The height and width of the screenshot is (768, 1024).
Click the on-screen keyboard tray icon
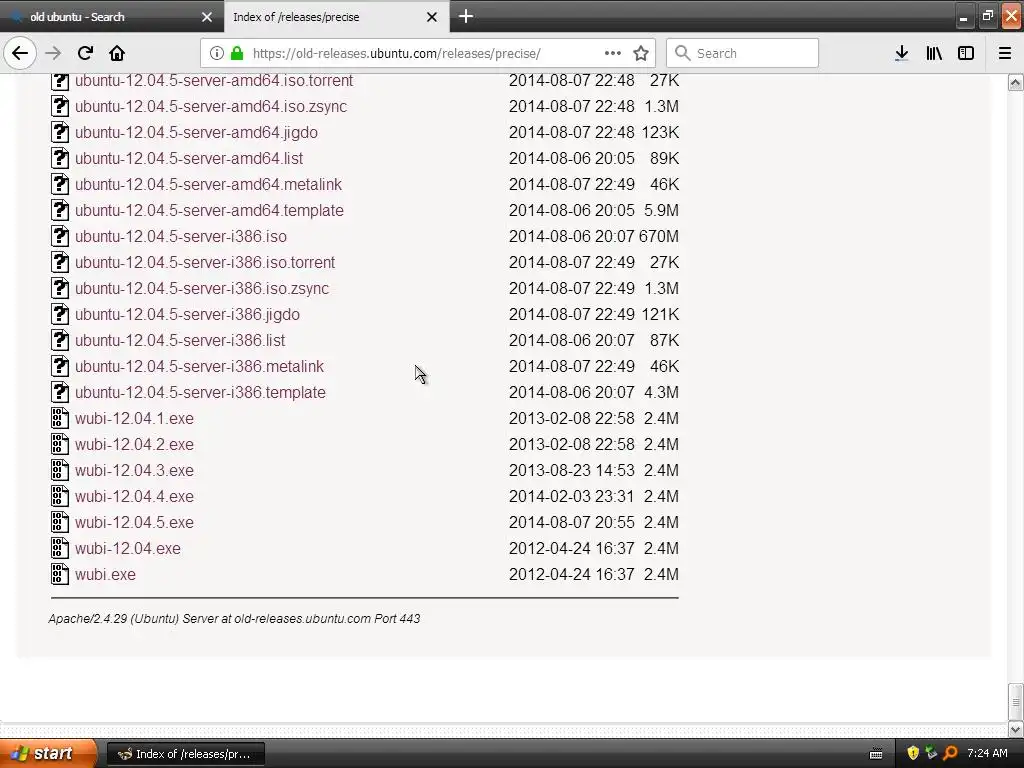click(x=876, y=754)
